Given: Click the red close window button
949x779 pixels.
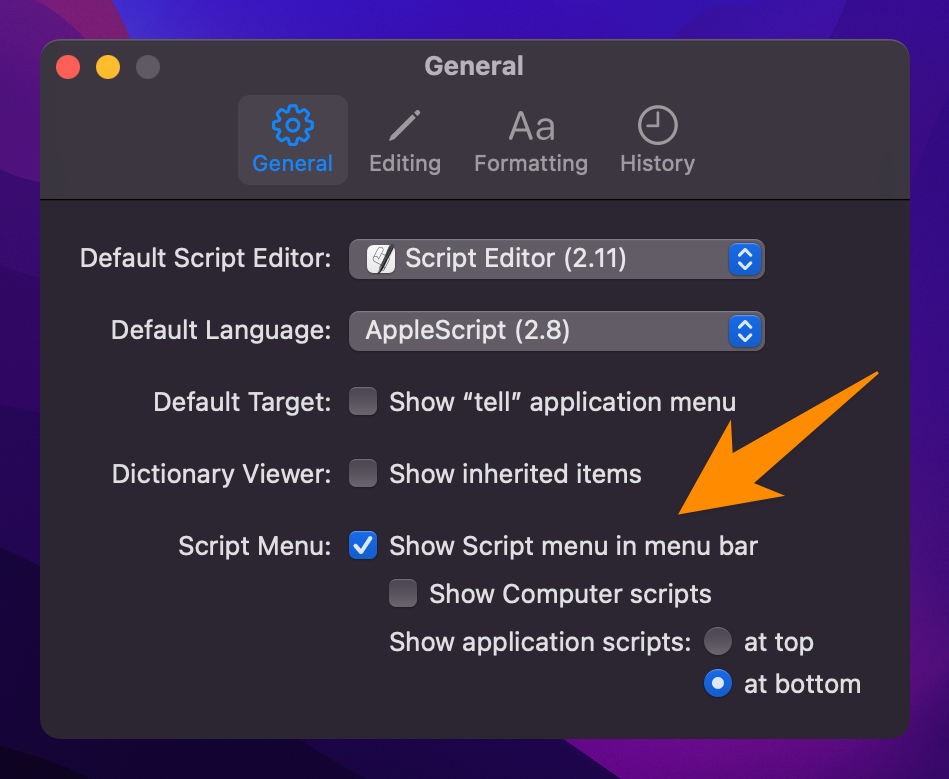Looking at the screenshot, I should point(68,67).
